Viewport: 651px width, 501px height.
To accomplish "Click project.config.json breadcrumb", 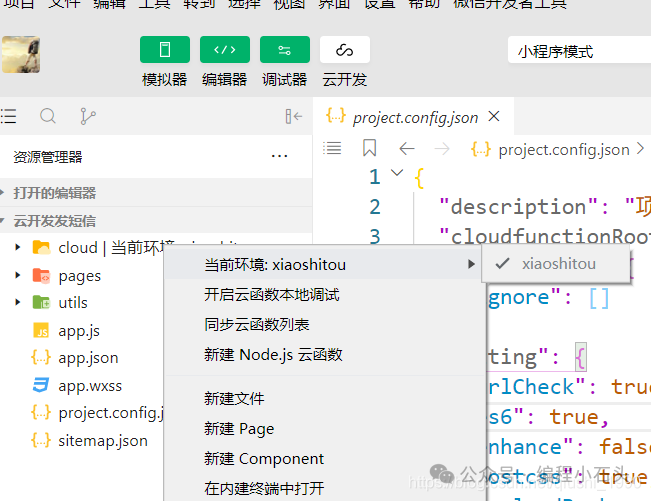I will click(564, 150).
